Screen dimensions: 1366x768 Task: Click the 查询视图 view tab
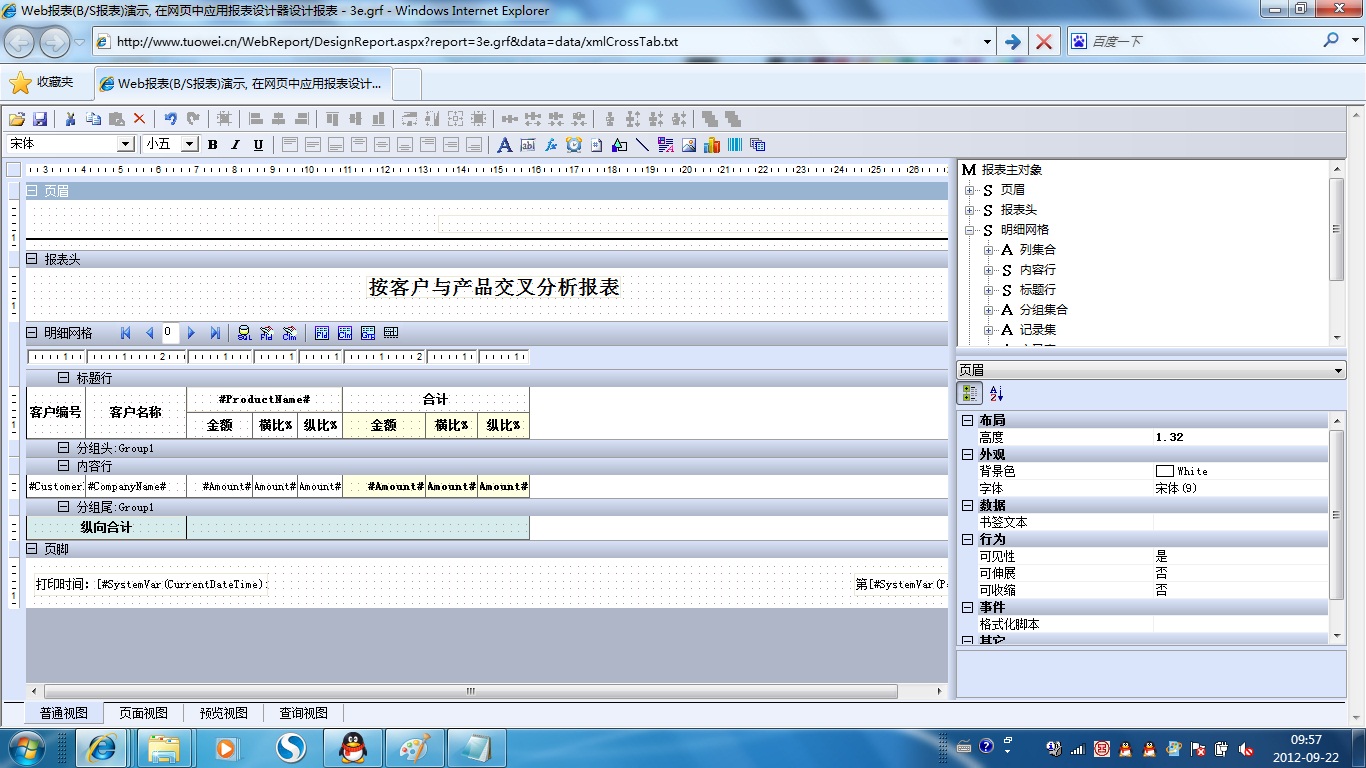pos(303,713)
